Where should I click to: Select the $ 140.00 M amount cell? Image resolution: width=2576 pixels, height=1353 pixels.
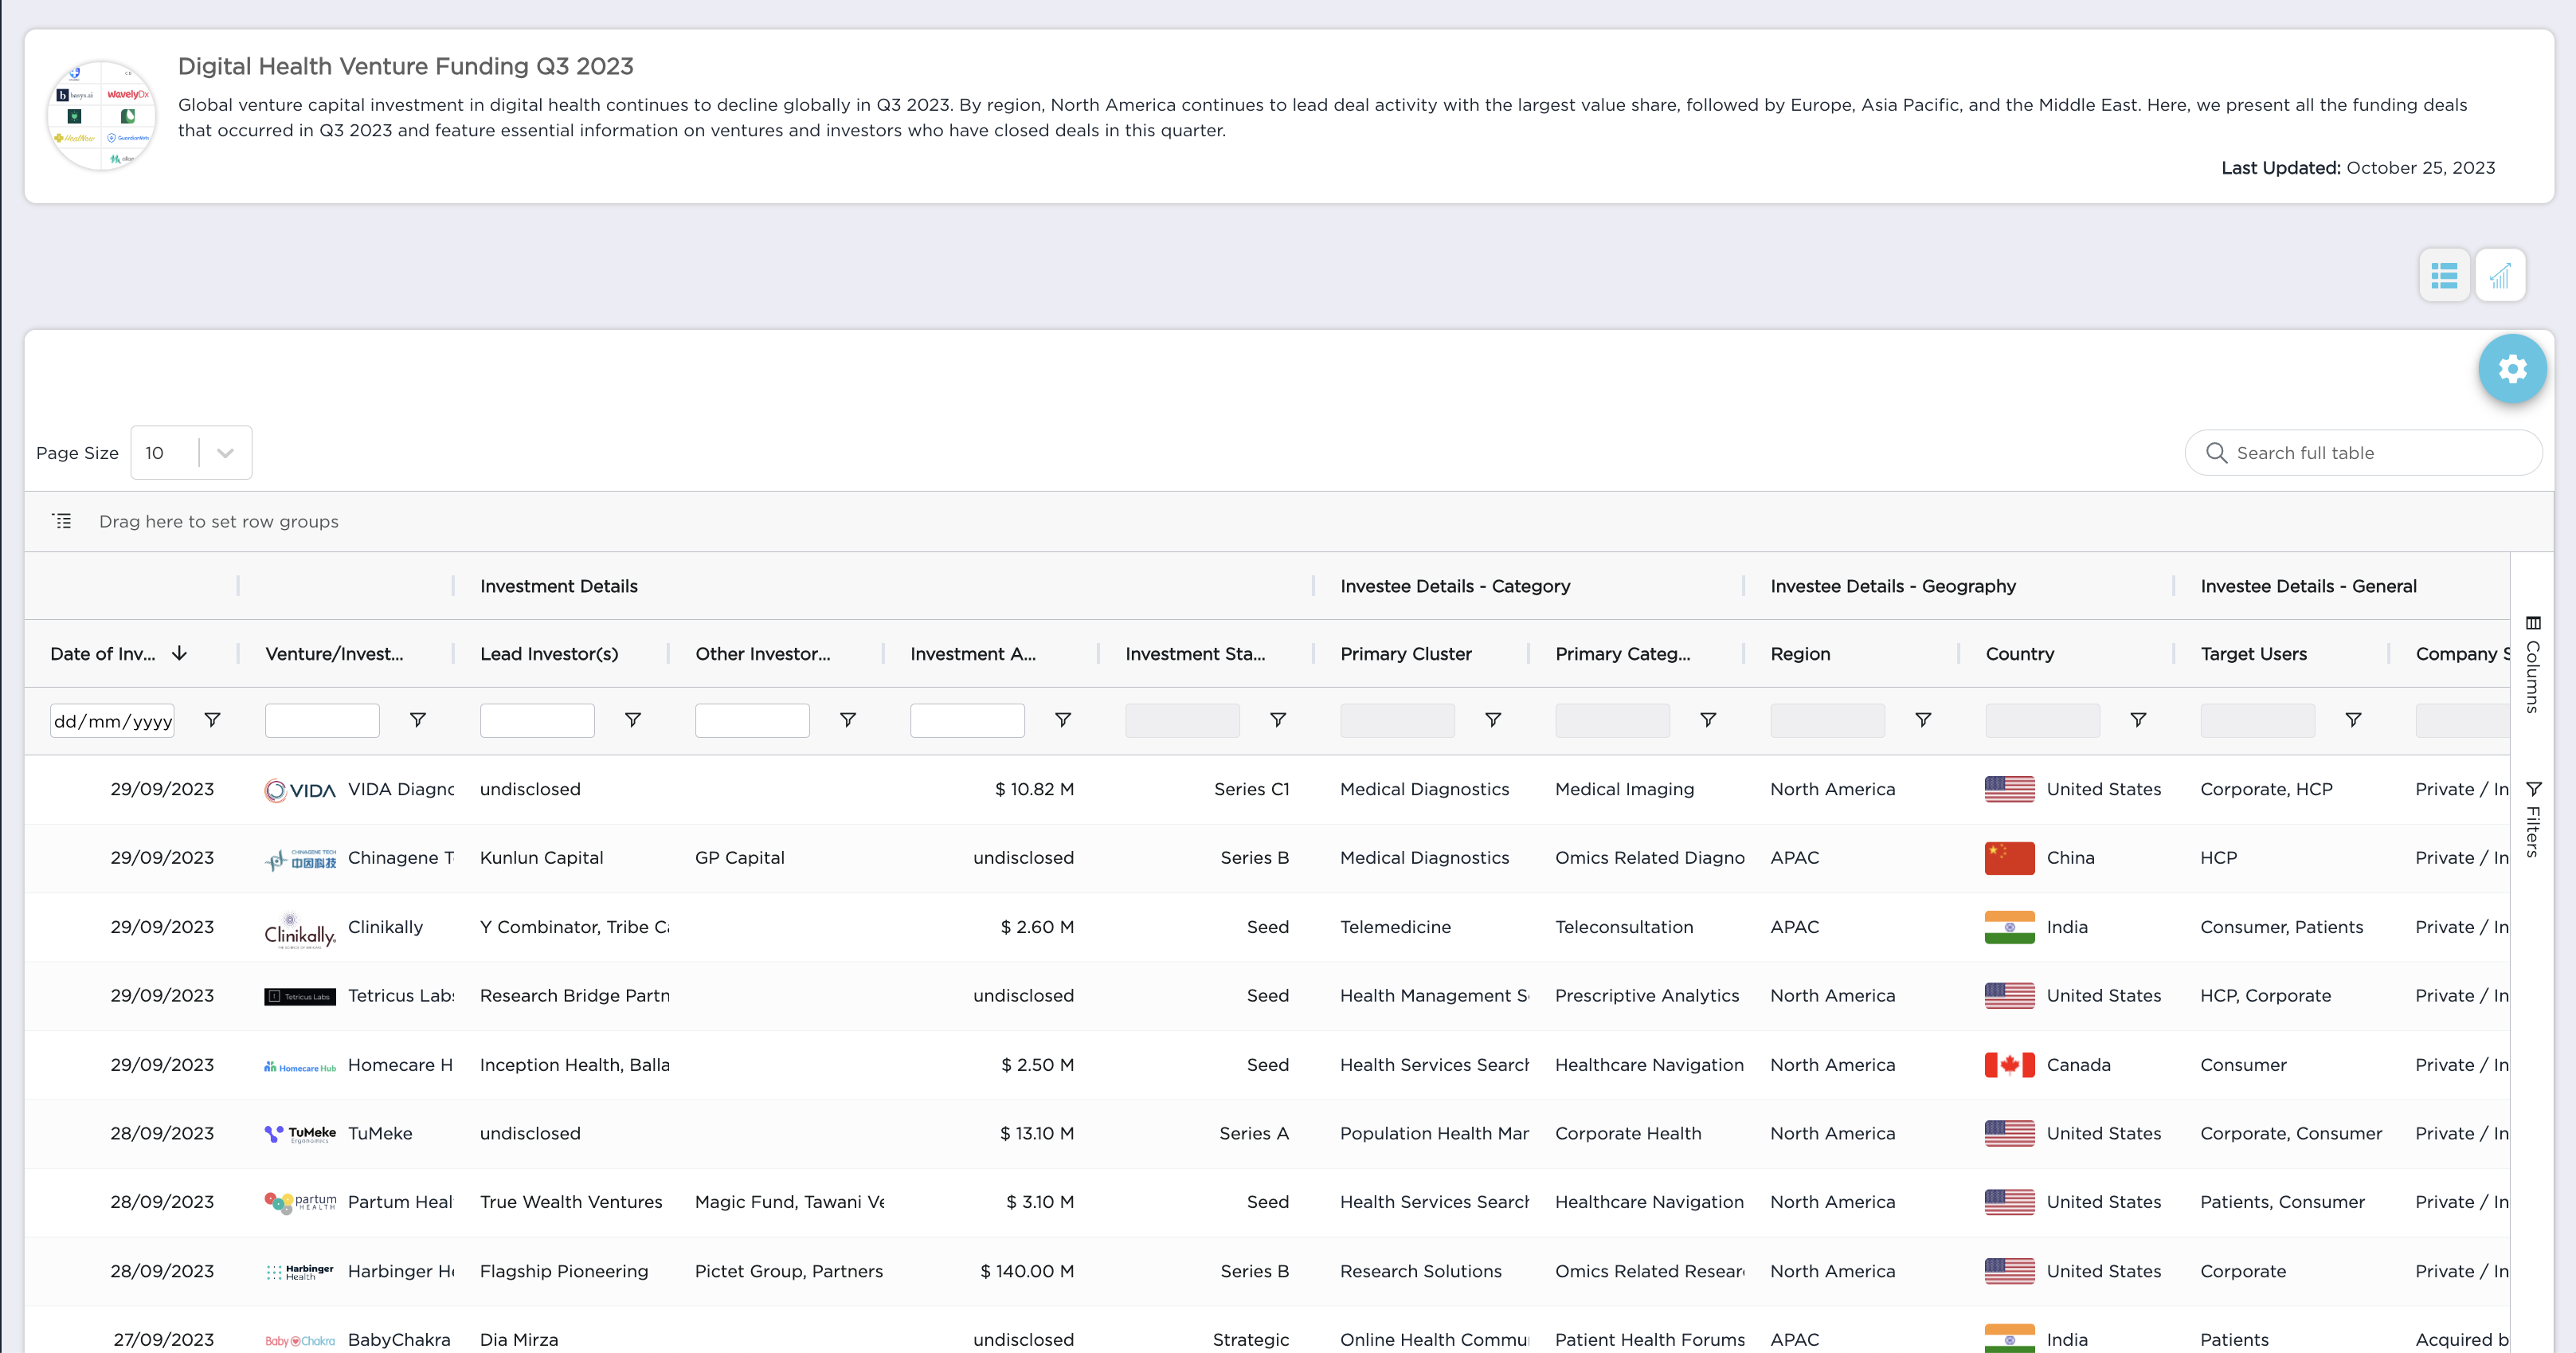click(x=1027, y=1271)
